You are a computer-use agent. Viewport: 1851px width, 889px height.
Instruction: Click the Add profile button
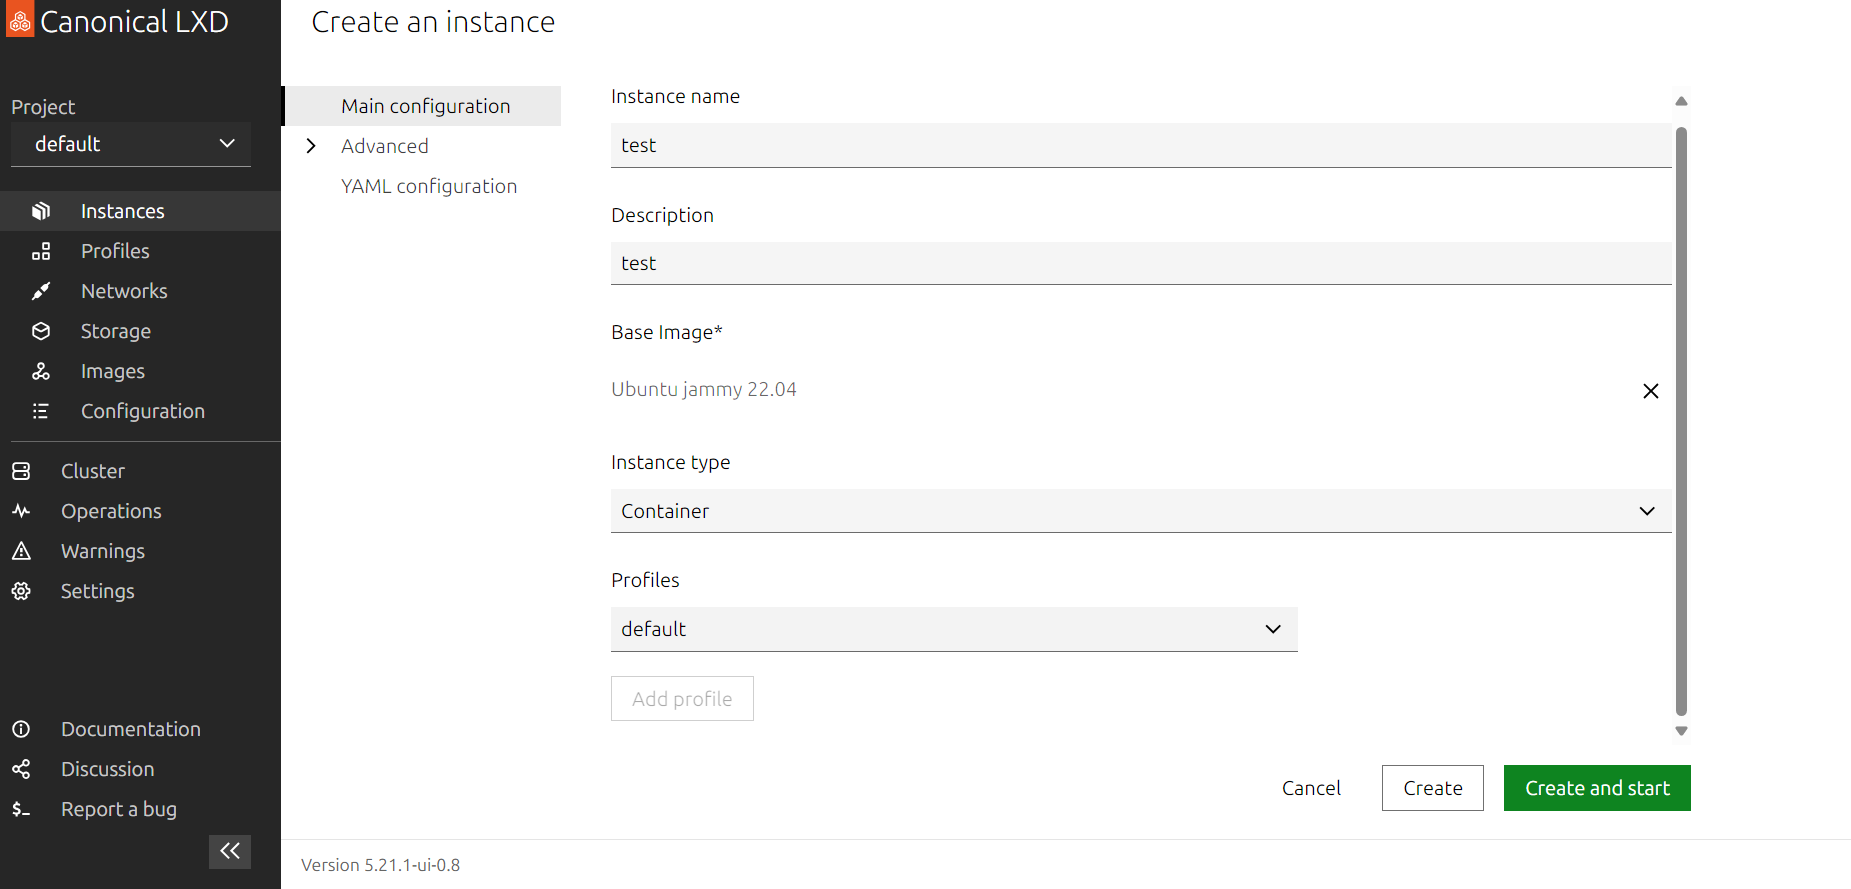point(682,699)
